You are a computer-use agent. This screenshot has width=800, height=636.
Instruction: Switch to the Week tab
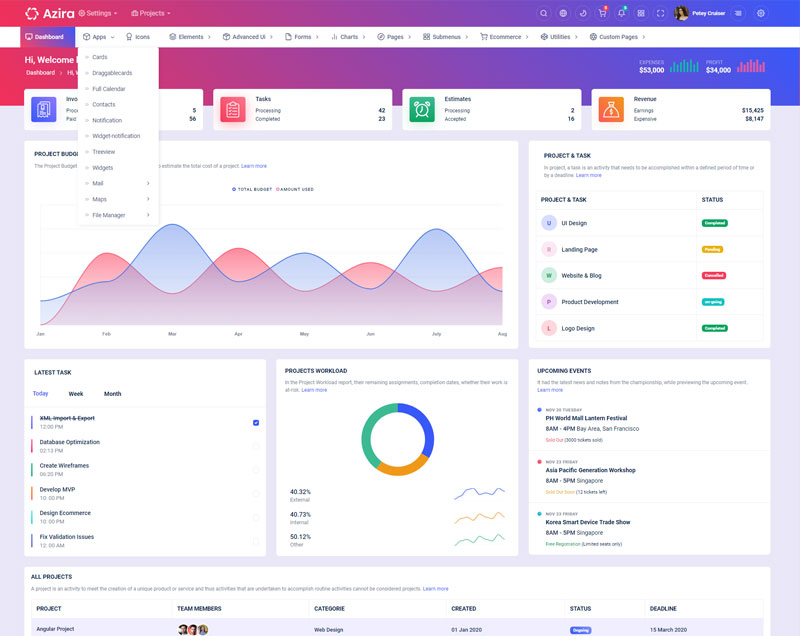(76, 394)
